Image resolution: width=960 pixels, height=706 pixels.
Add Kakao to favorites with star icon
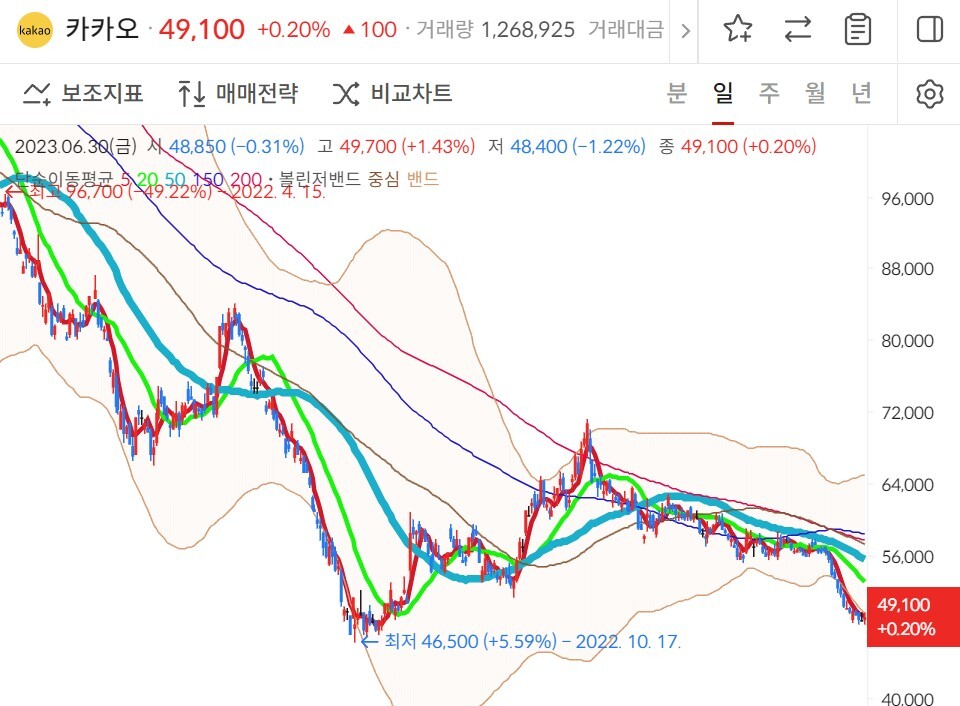(x=737, y=29)
